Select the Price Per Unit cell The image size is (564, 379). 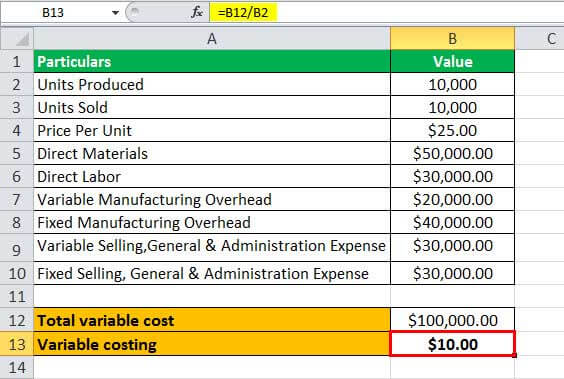[x=212, y=131]
